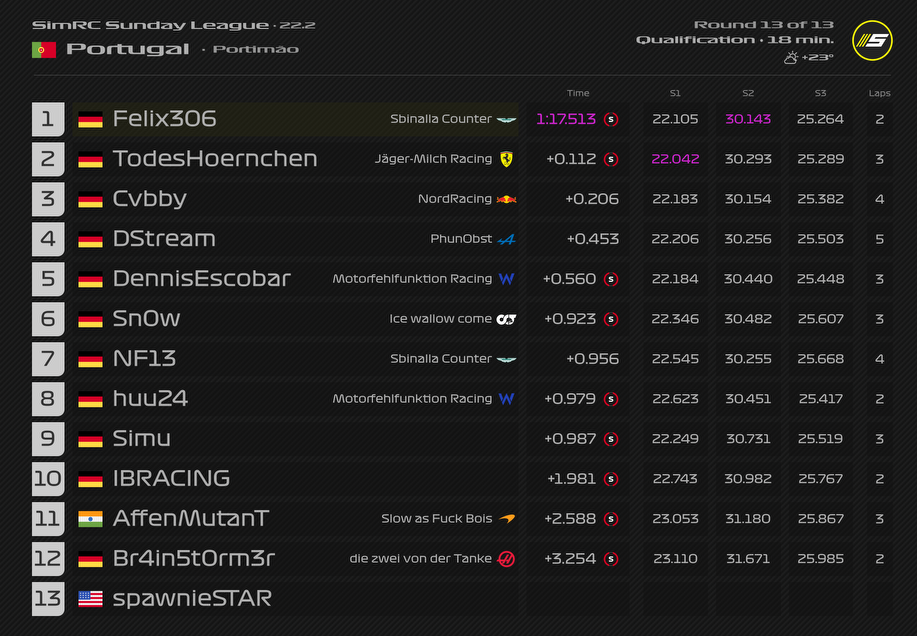Click the Red Bull logo beside NordRacing
Viewport: 917px width, 636px height.
[x=507, y=199]
